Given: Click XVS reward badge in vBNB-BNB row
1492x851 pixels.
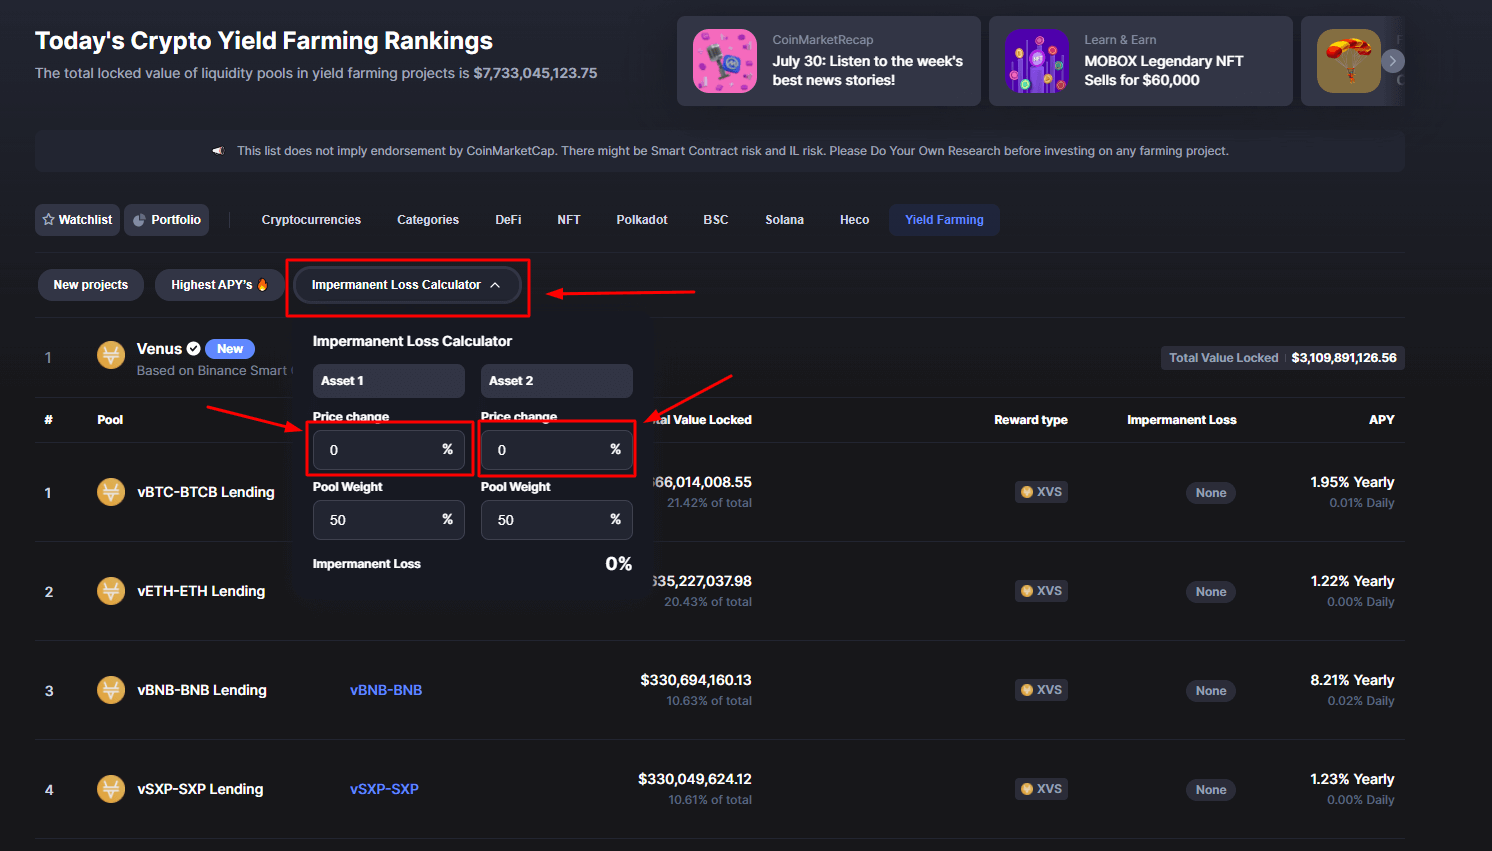Looking at the screenshot, I should point(1041,690).
